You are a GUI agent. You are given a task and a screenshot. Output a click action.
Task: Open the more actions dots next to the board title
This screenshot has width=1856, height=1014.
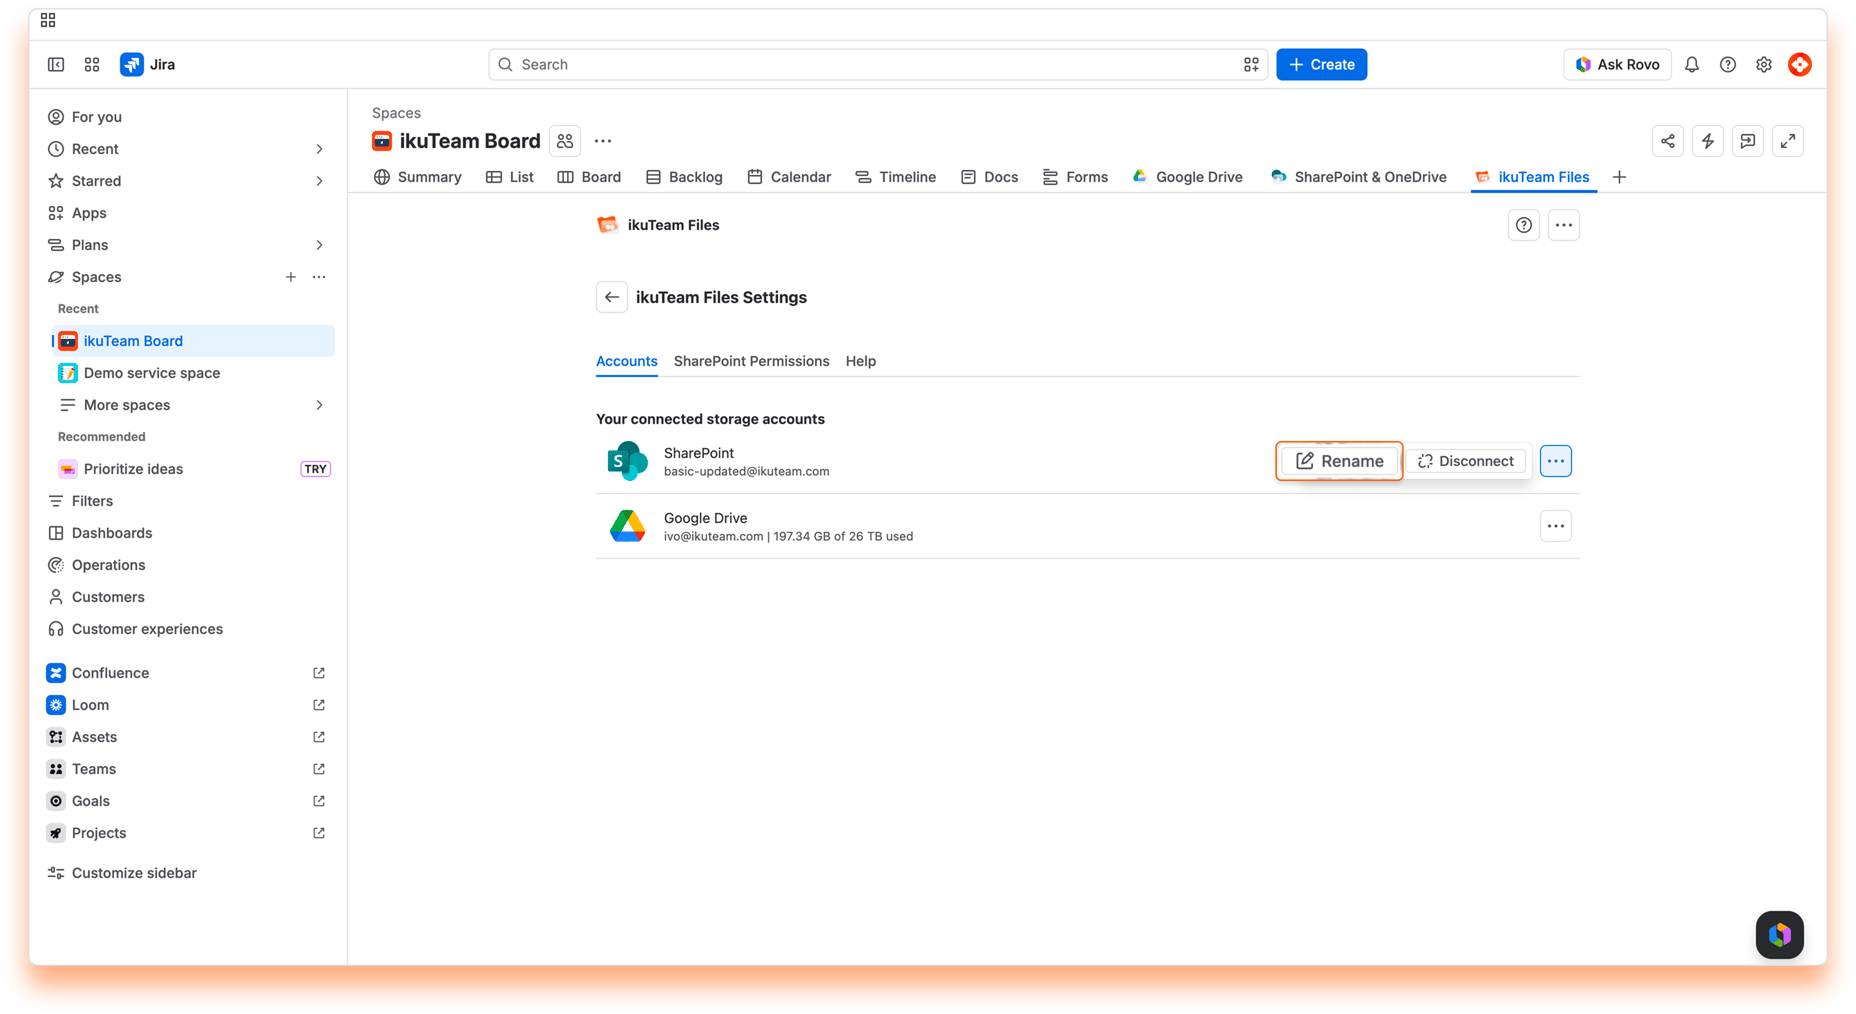(603, 141)
